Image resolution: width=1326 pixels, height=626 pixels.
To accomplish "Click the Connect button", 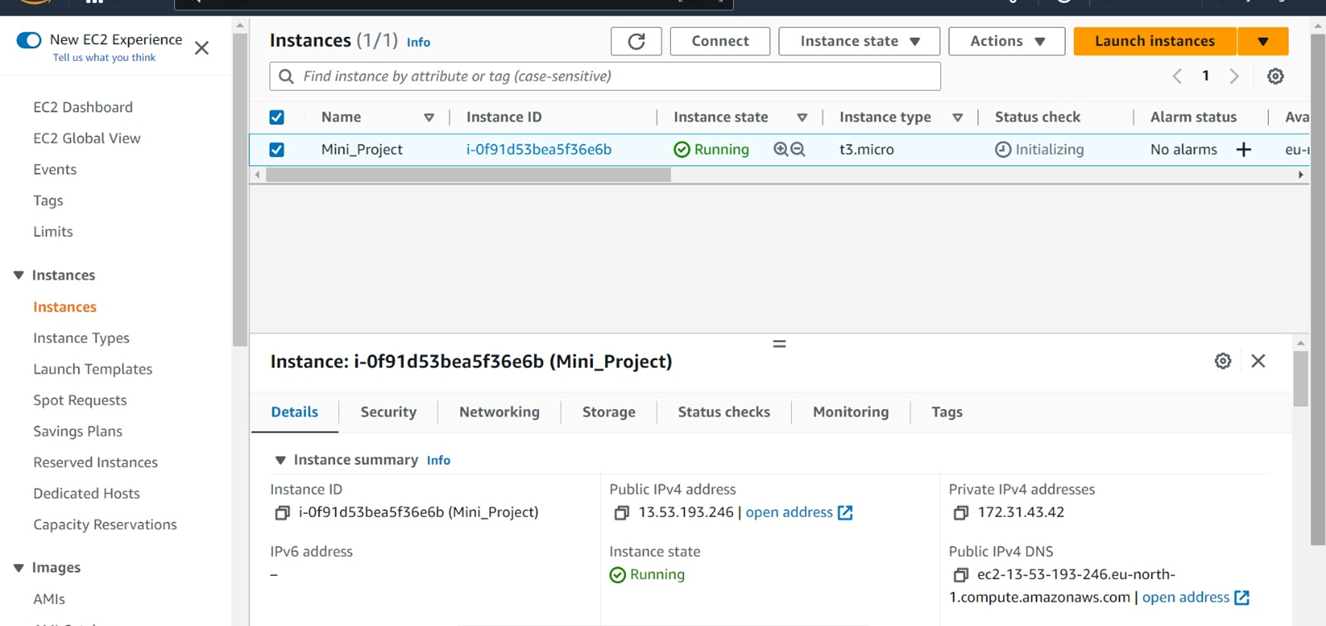I will click(720, 41).
